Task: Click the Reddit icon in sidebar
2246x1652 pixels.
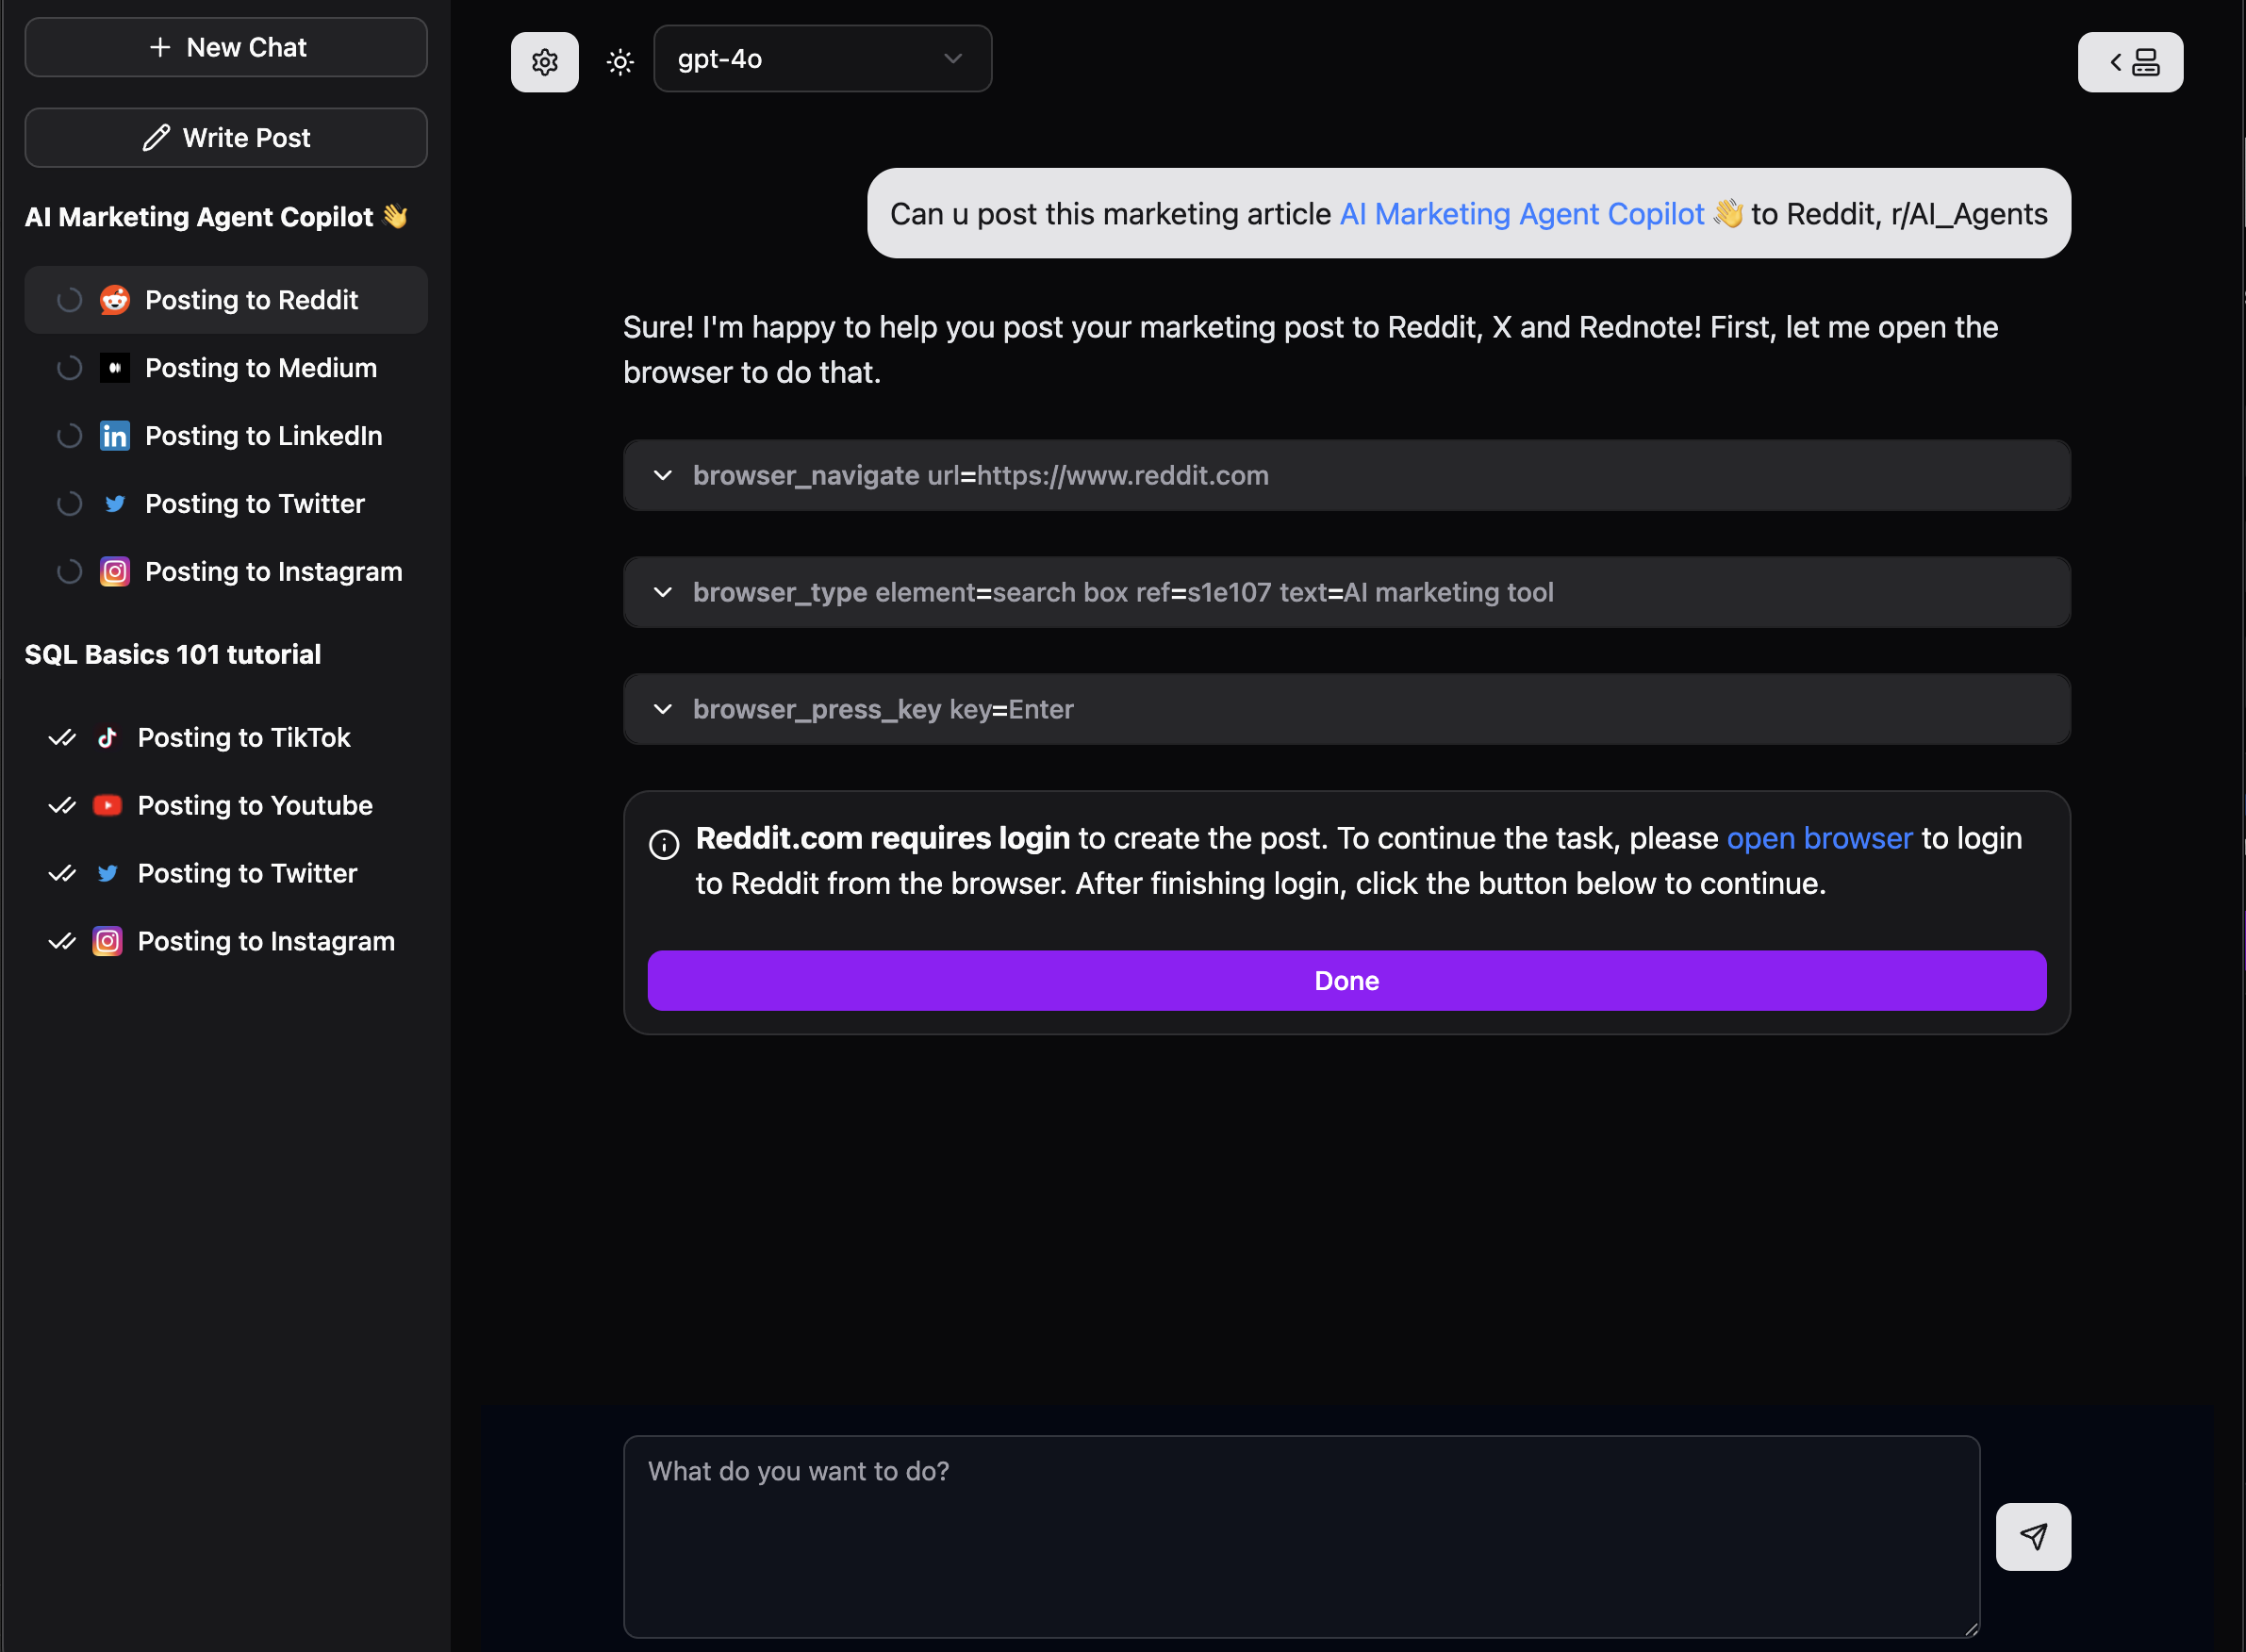Action: coord(115,300)
